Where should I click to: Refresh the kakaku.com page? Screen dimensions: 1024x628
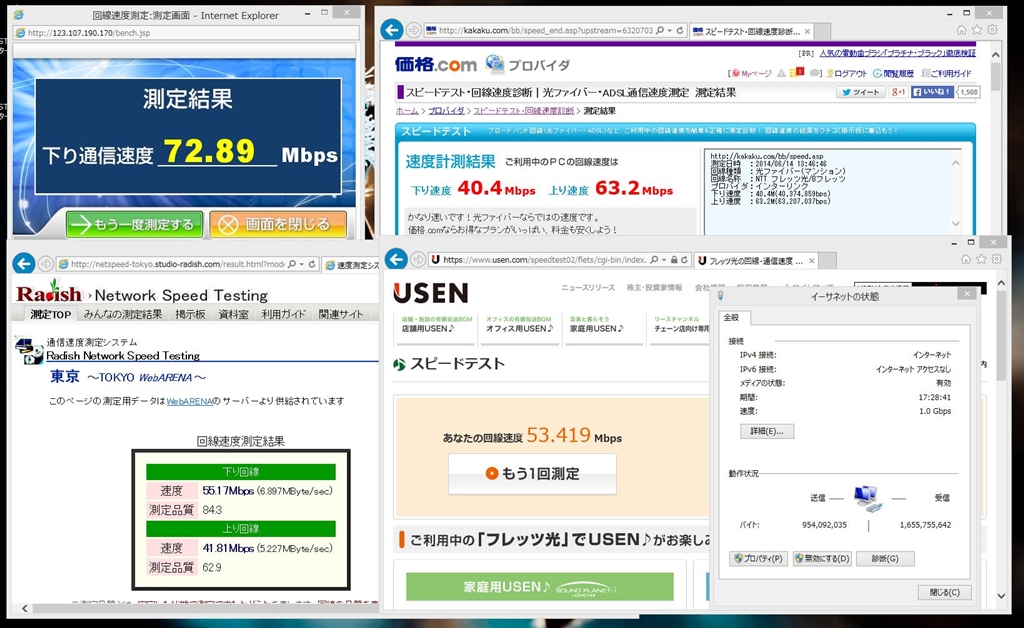(680, 31)
